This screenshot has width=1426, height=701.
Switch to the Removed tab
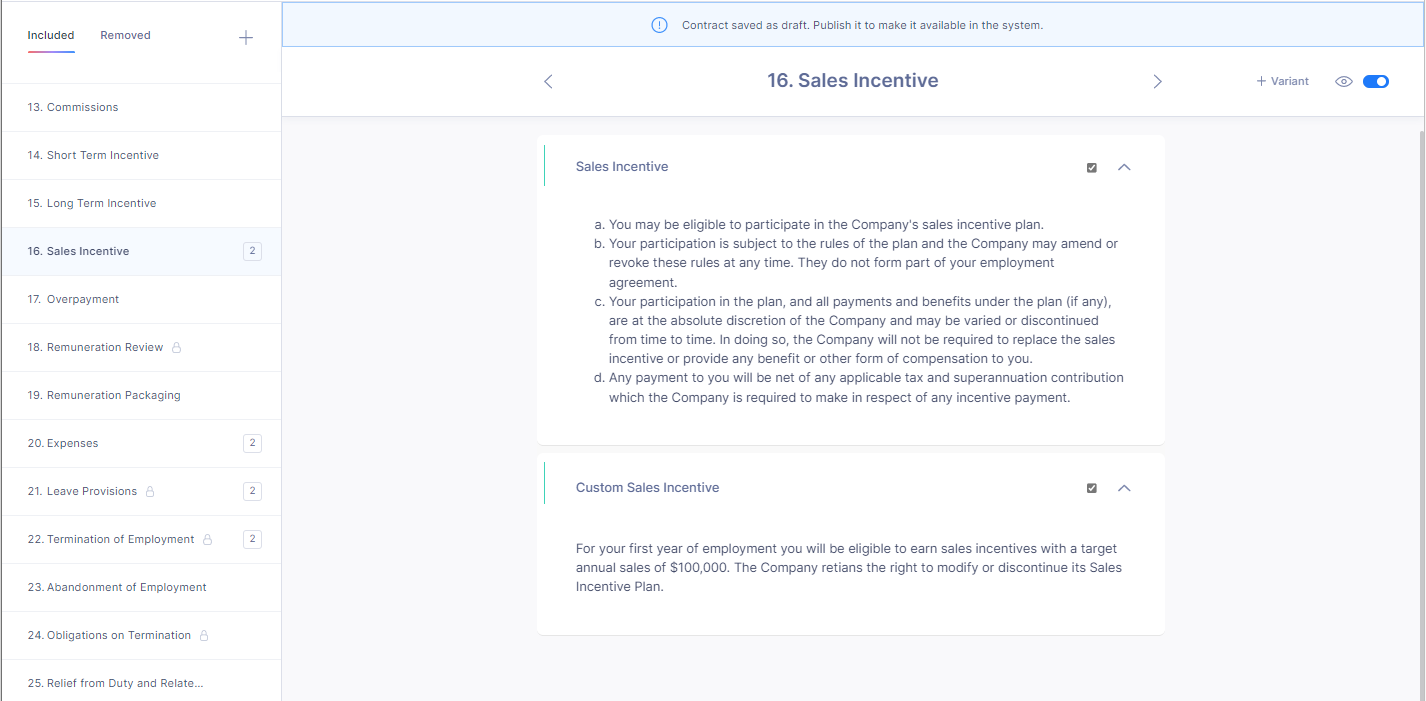[x=125, y=35]
